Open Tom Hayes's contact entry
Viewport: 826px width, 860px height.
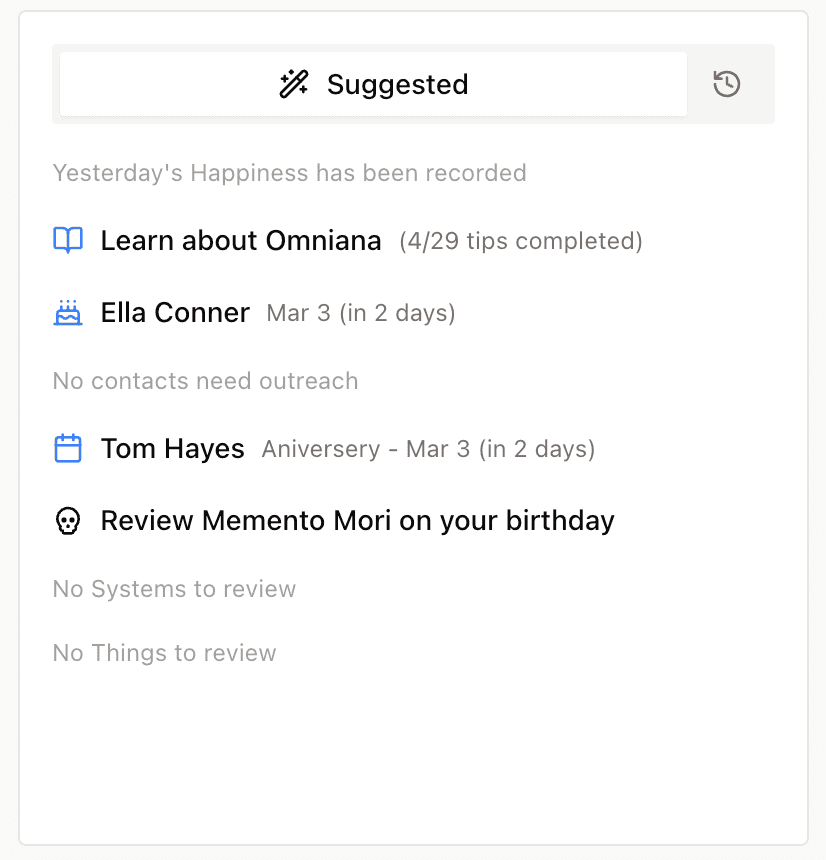click(x=172, y=448)
